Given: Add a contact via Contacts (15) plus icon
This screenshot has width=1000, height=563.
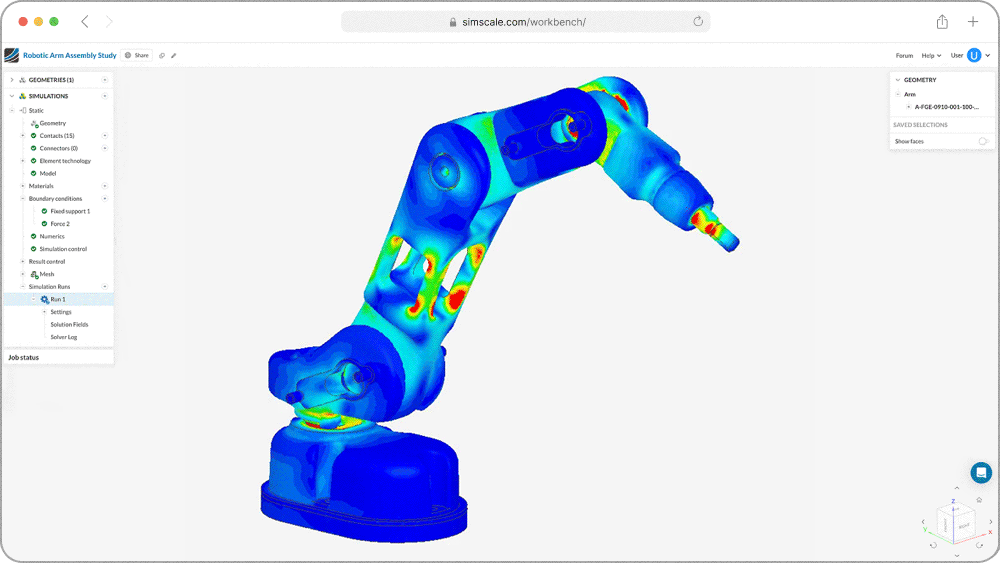Looking at the screenshot, I should [105, 136].
